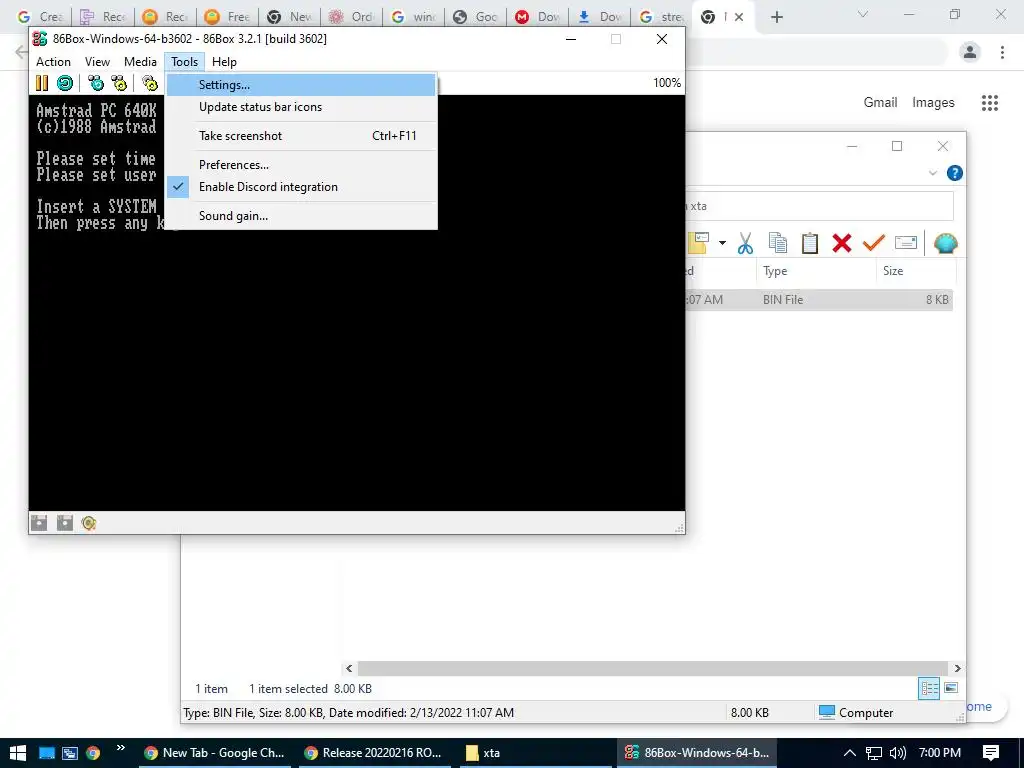Open xta window help question mark

coord(954,173)
